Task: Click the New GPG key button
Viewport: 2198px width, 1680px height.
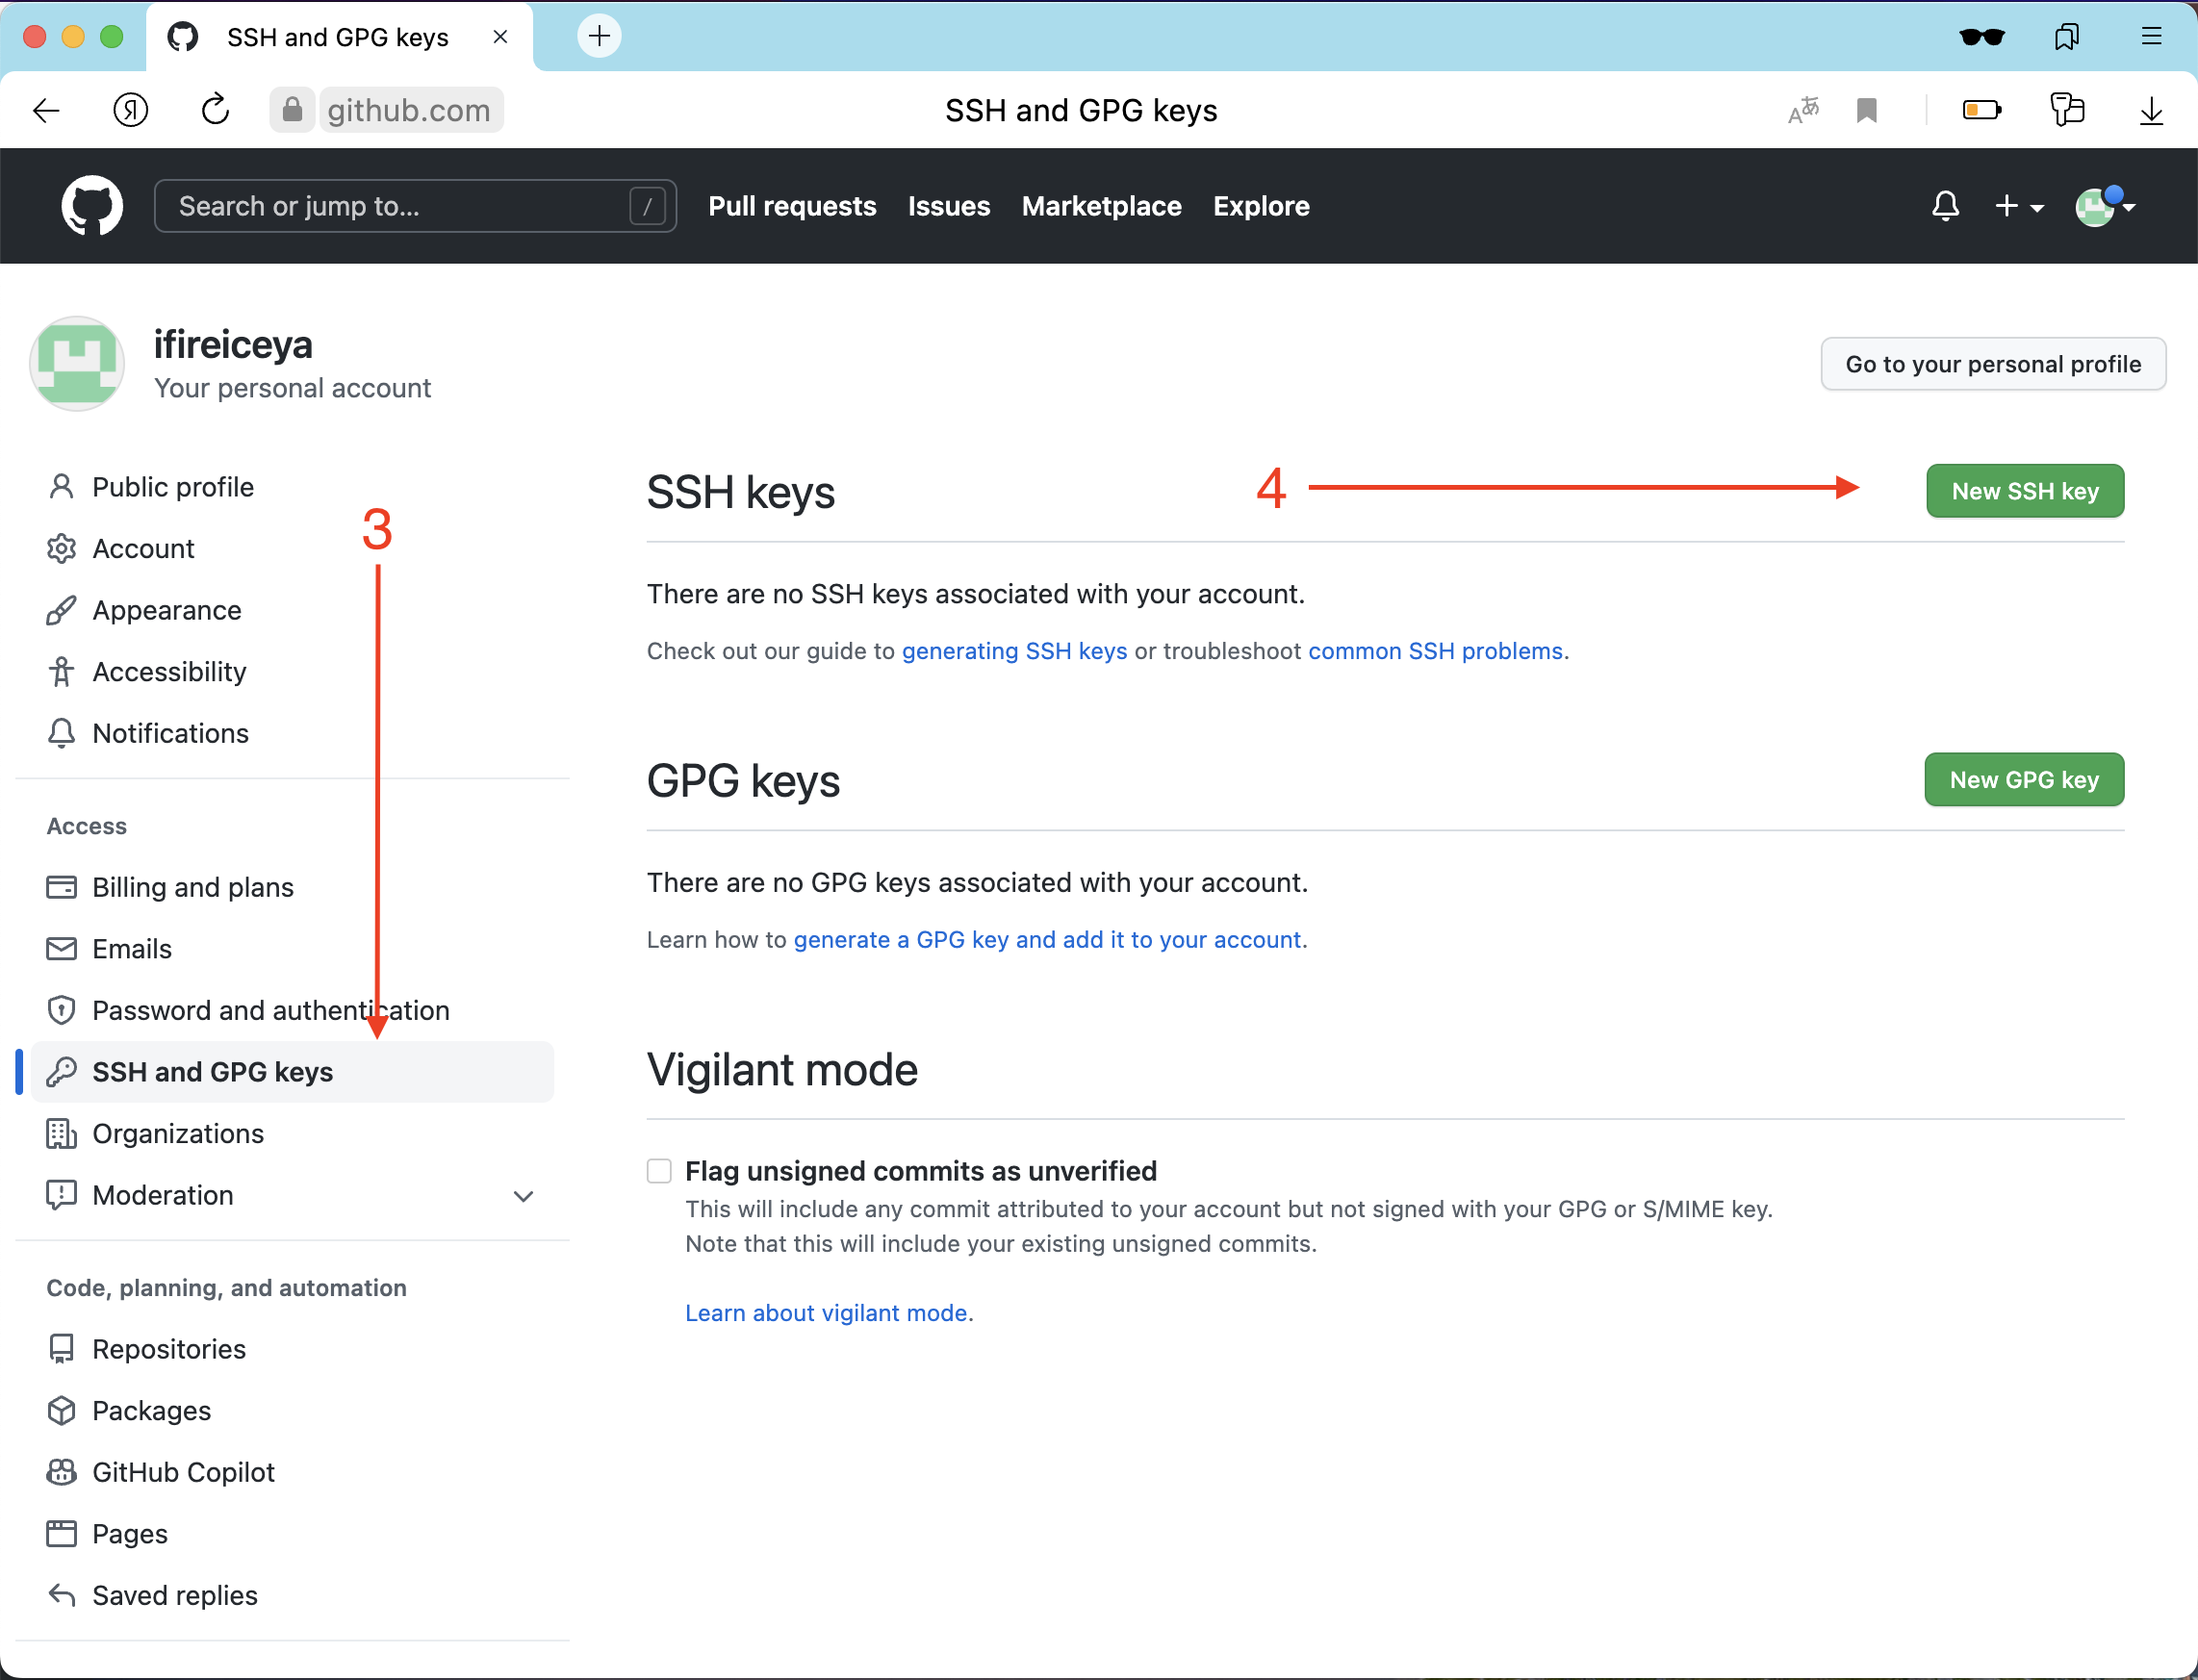Action: point(2023,780)
